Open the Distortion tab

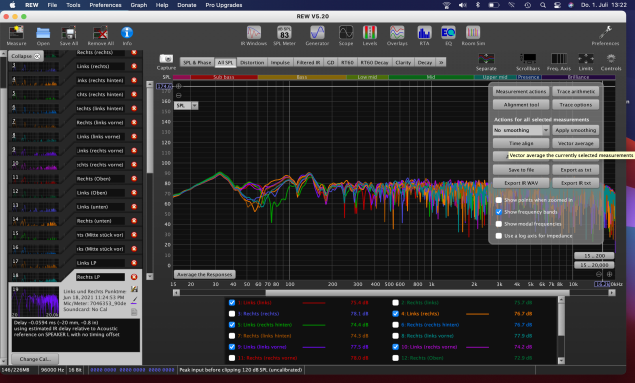point(252,62)
